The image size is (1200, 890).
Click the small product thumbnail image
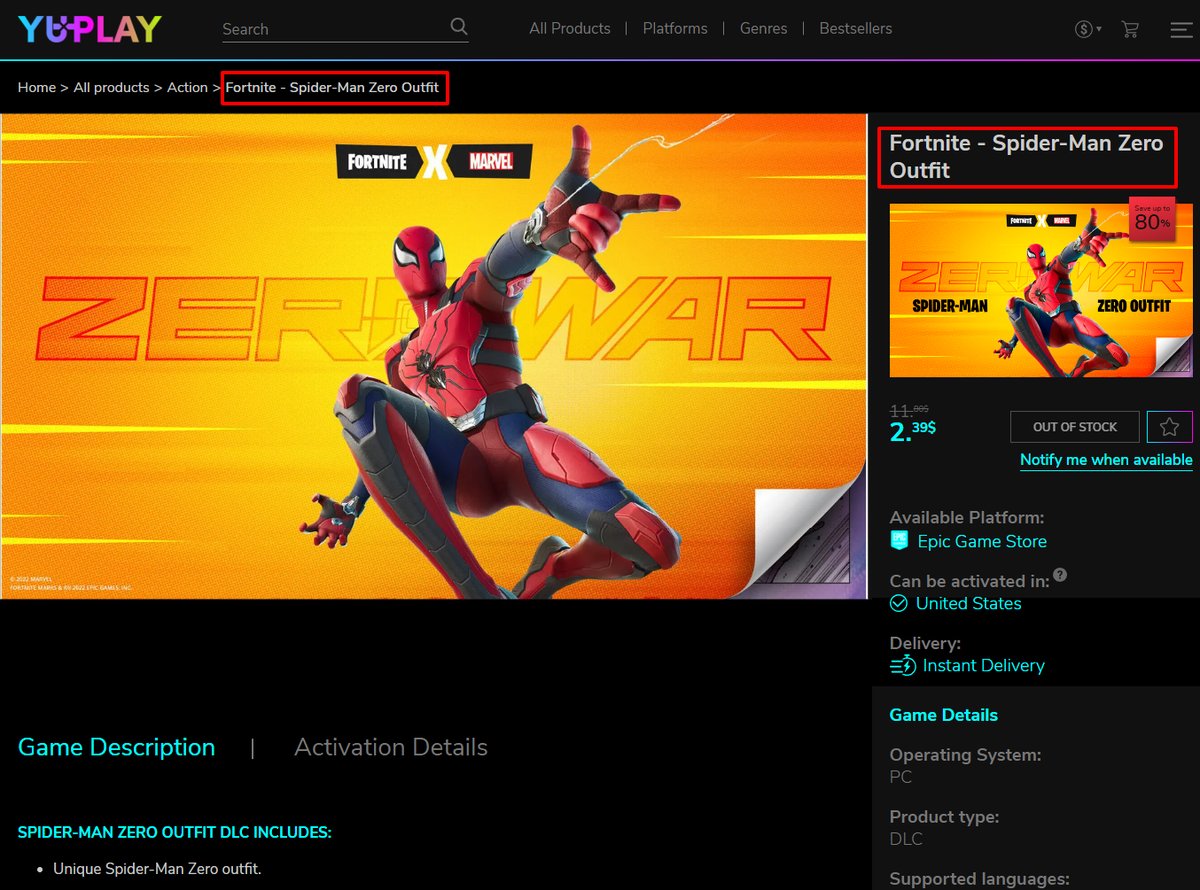pos(1041,290)
